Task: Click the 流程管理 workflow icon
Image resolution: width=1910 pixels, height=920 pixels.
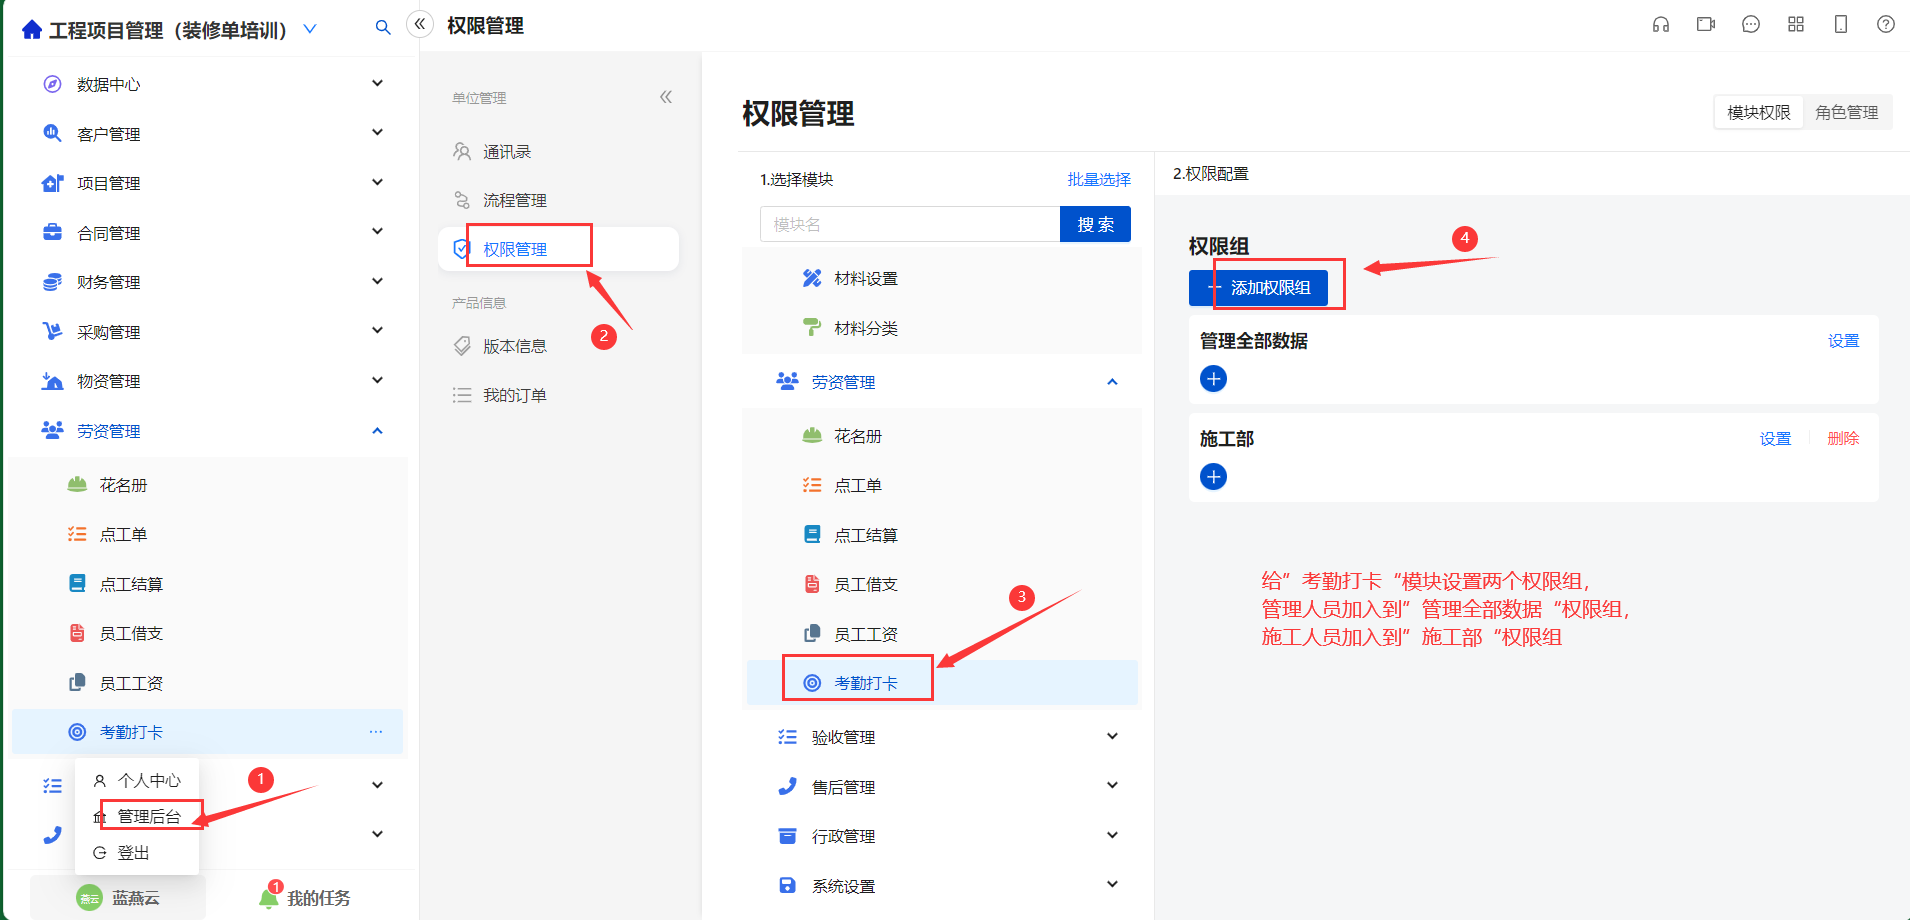Action: click(x=462, y=200)
